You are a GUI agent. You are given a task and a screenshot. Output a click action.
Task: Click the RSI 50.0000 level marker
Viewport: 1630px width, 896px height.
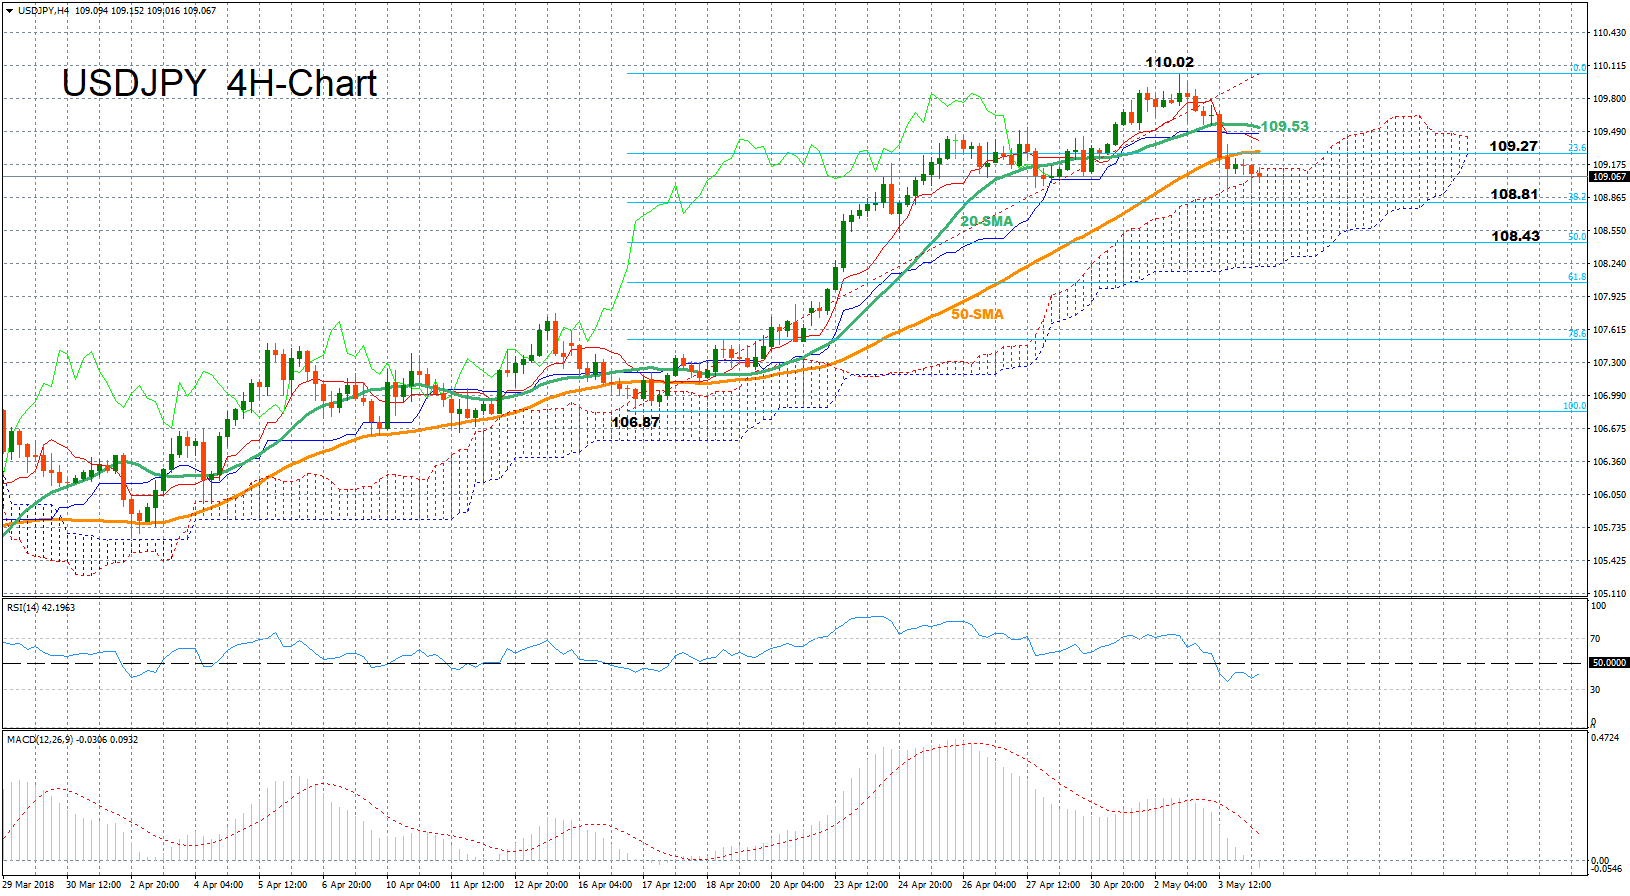1608,663
